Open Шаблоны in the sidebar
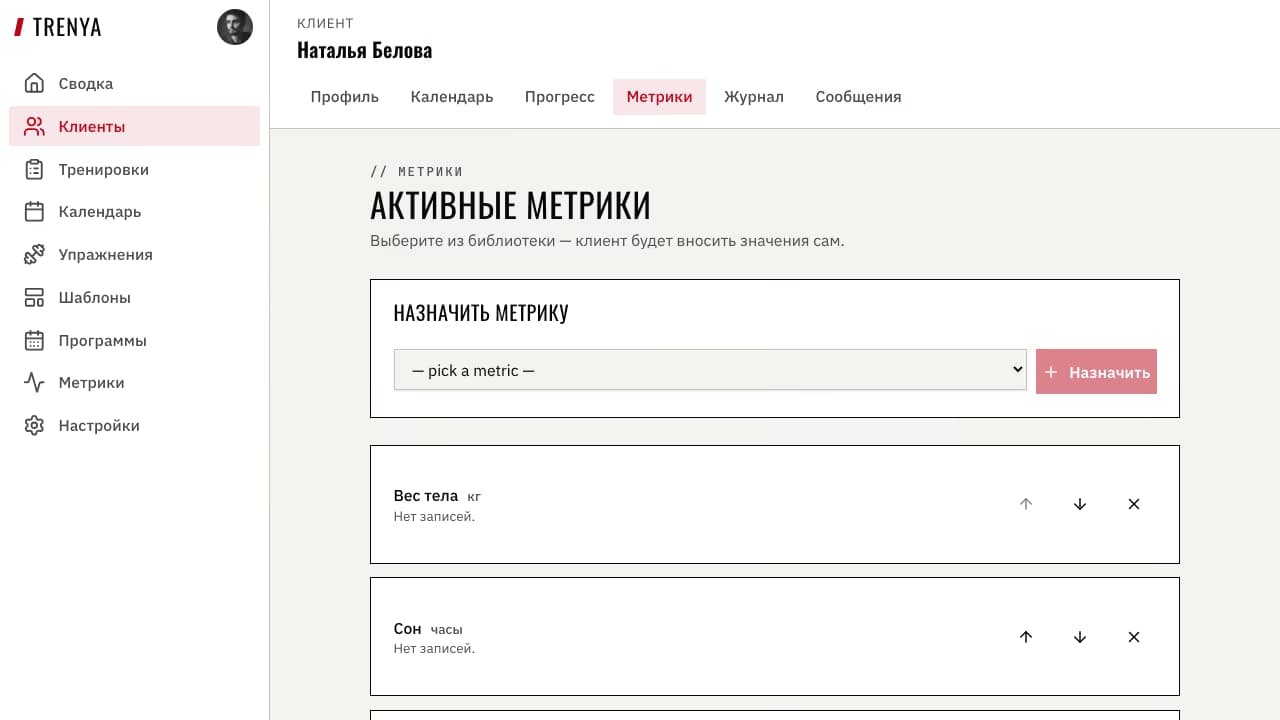1280x720 pixels. [134, 297]
